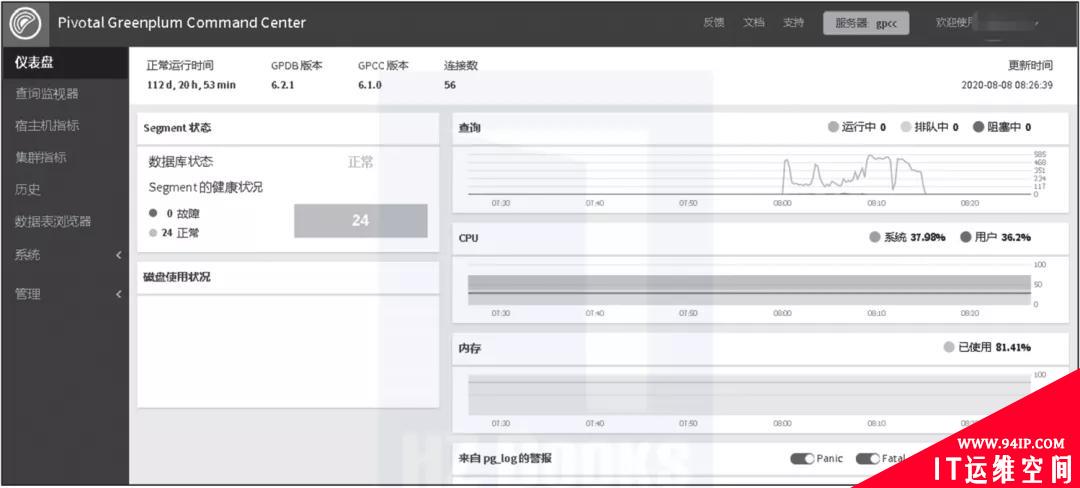This screenshot has height=488, width=1080.
Task: Click the 阻塞中 legend dot
Action: (979, 127)
